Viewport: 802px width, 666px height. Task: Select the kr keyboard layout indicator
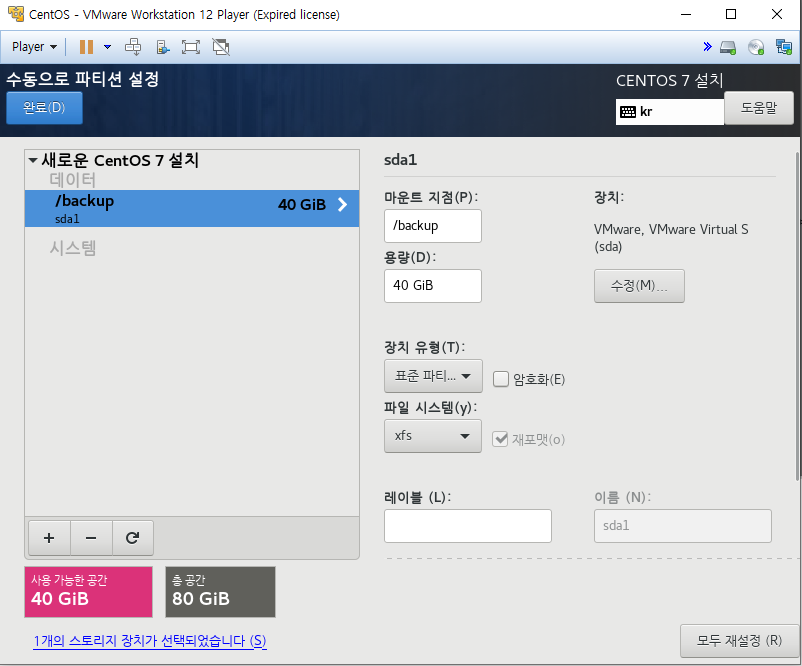click(x=670, y=112)
